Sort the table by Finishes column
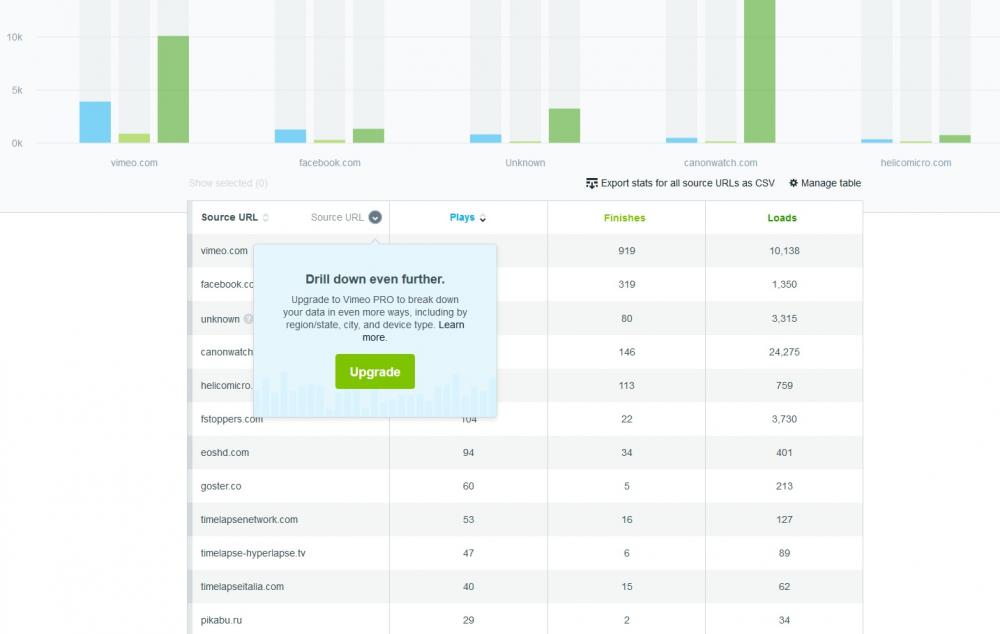Image resolution: width=1000 pixels, height=634 pixels. pos(625,218)
